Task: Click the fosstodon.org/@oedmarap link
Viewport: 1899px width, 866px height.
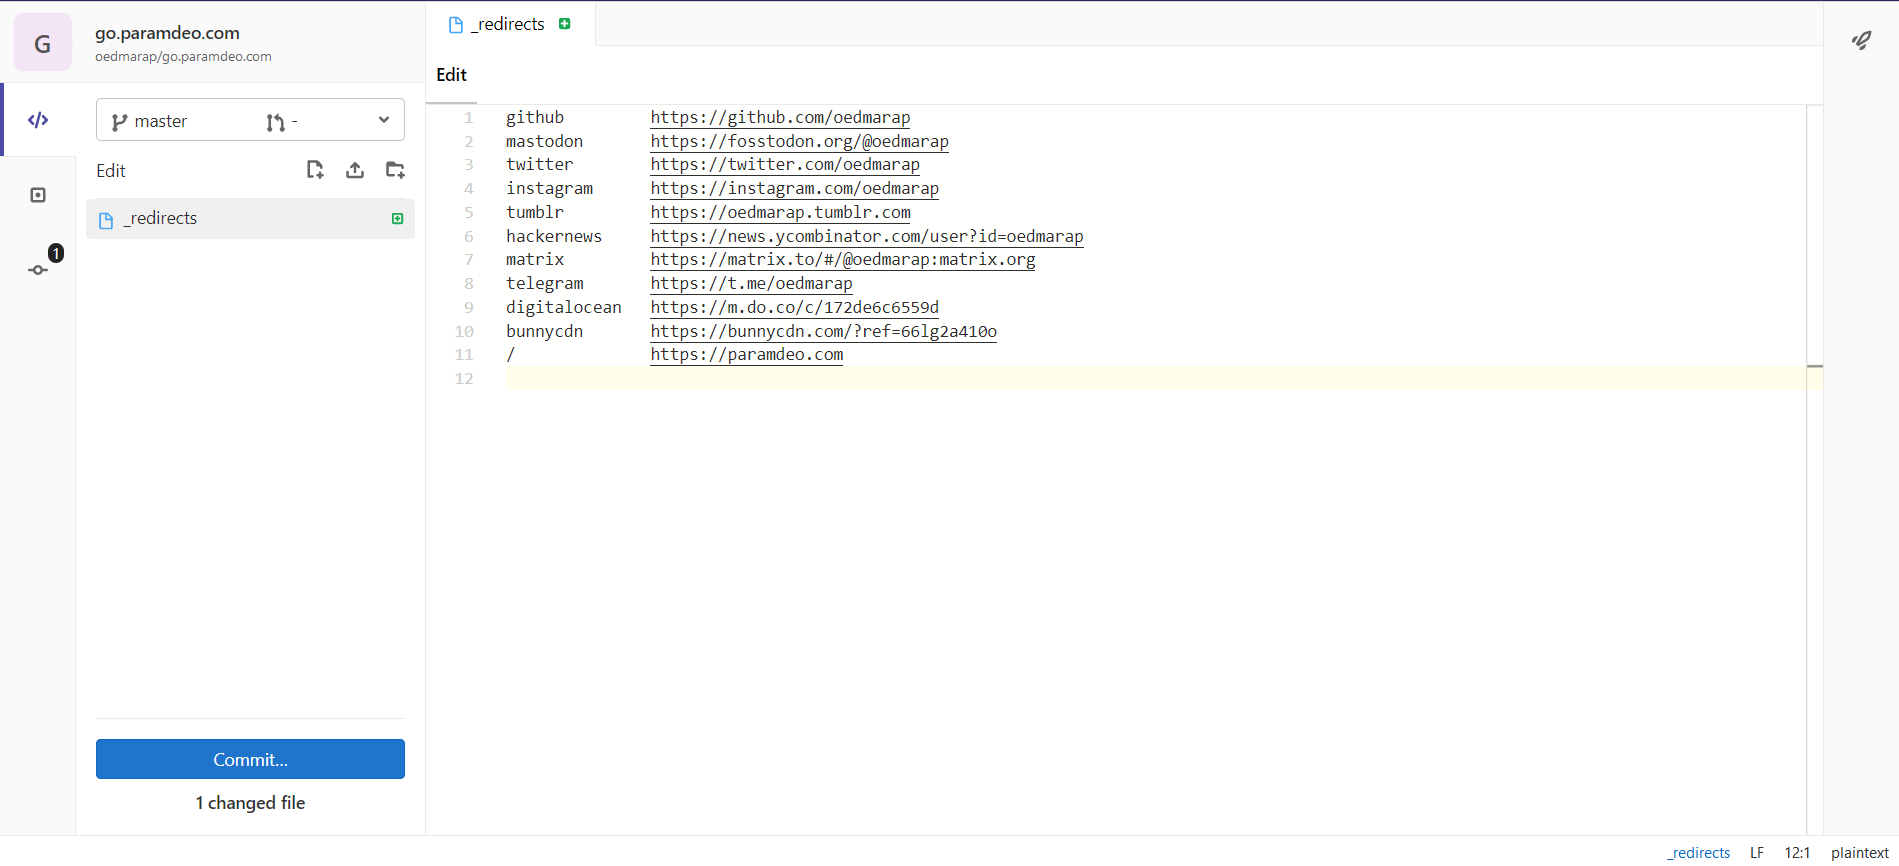Action: pyautogui.click(x=799, y=142)
